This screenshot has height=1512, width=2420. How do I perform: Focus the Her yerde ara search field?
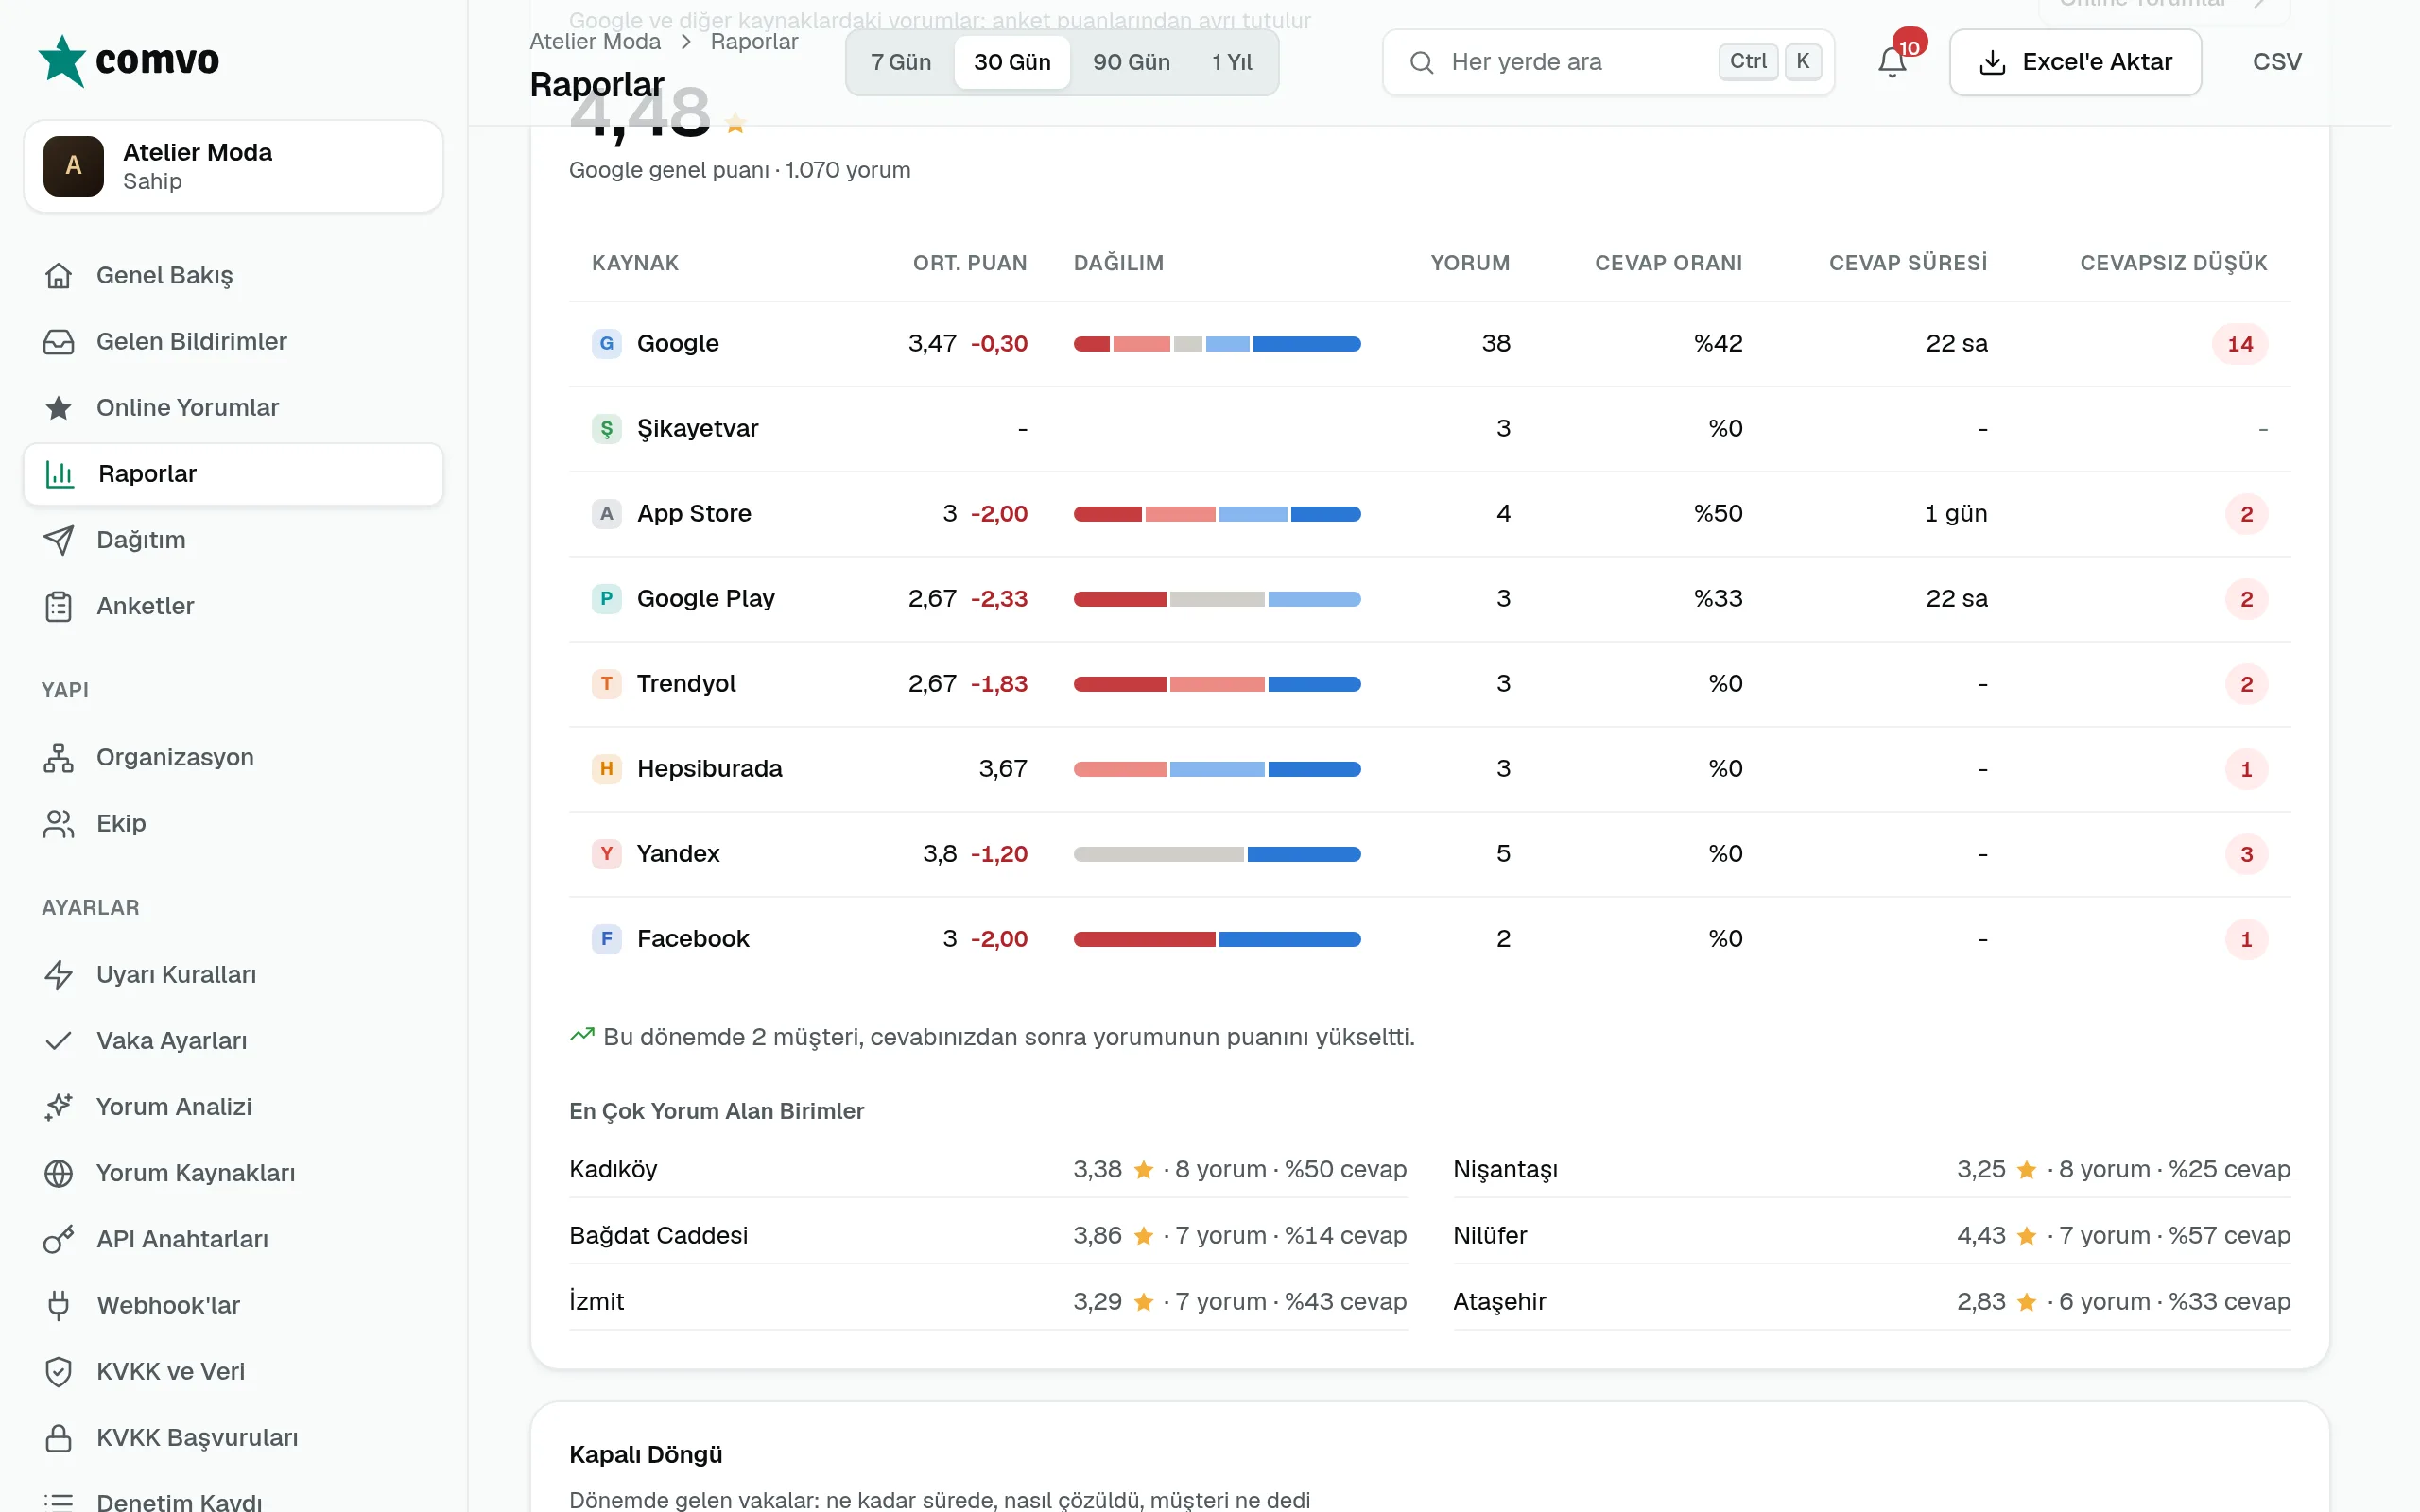coord(1608,62)
